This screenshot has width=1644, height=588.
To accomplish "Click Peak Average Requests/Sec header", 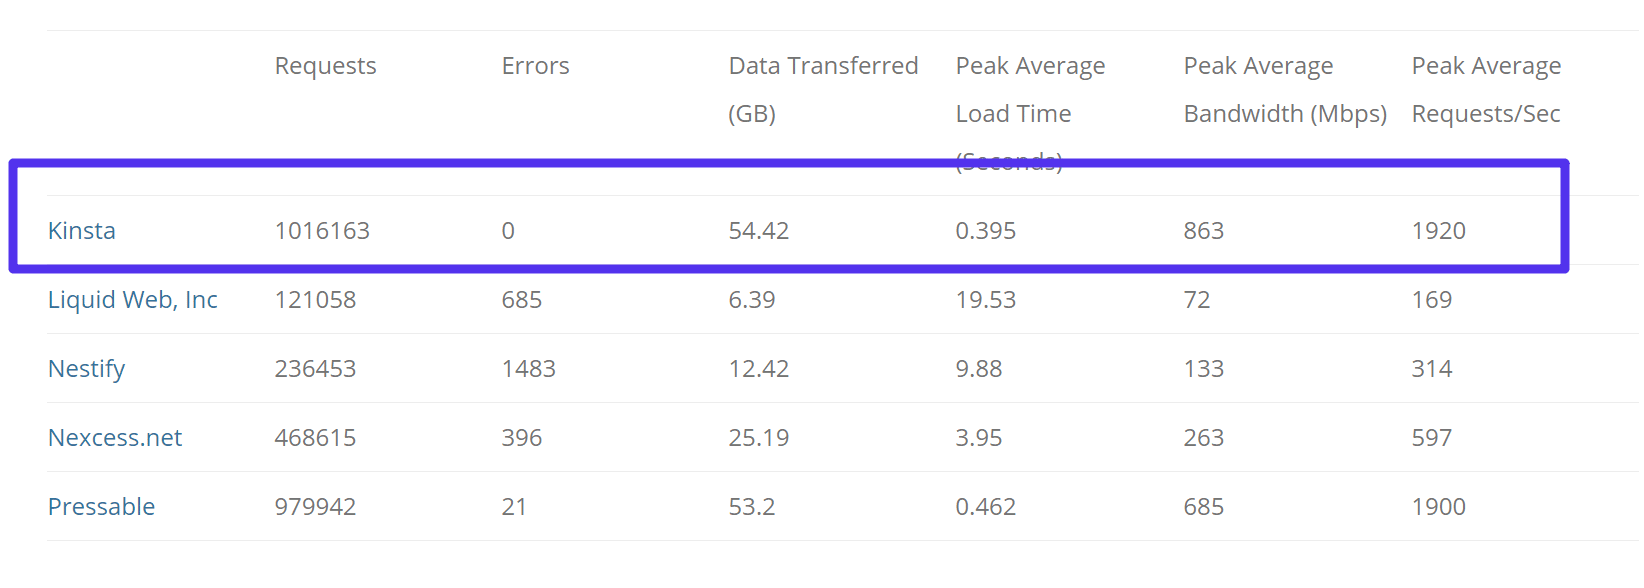I will point(1486,90).
